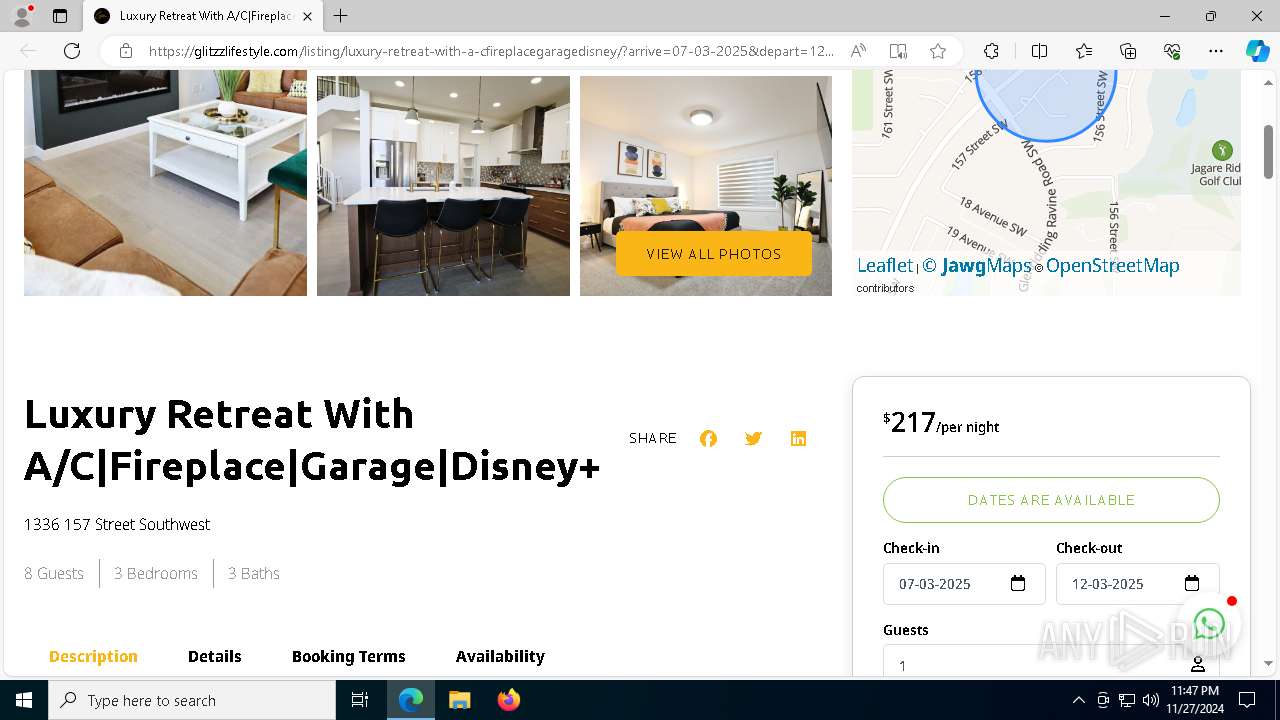Add this page to favorites
1280x720 pixels.
[x=938, y=51]
